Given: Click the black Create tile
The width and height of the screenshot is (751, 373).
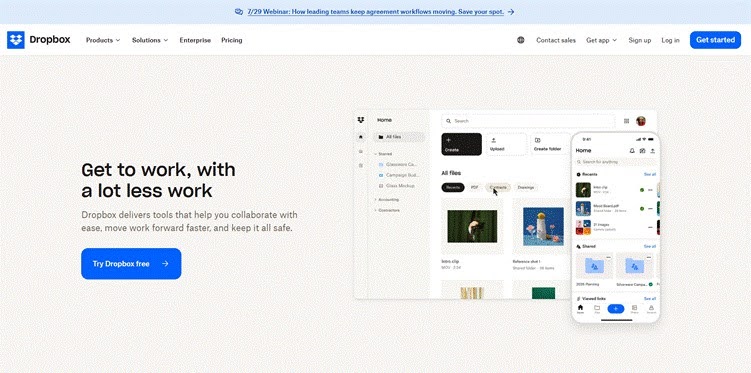Looking at the screenshot, I should (461, 144).
